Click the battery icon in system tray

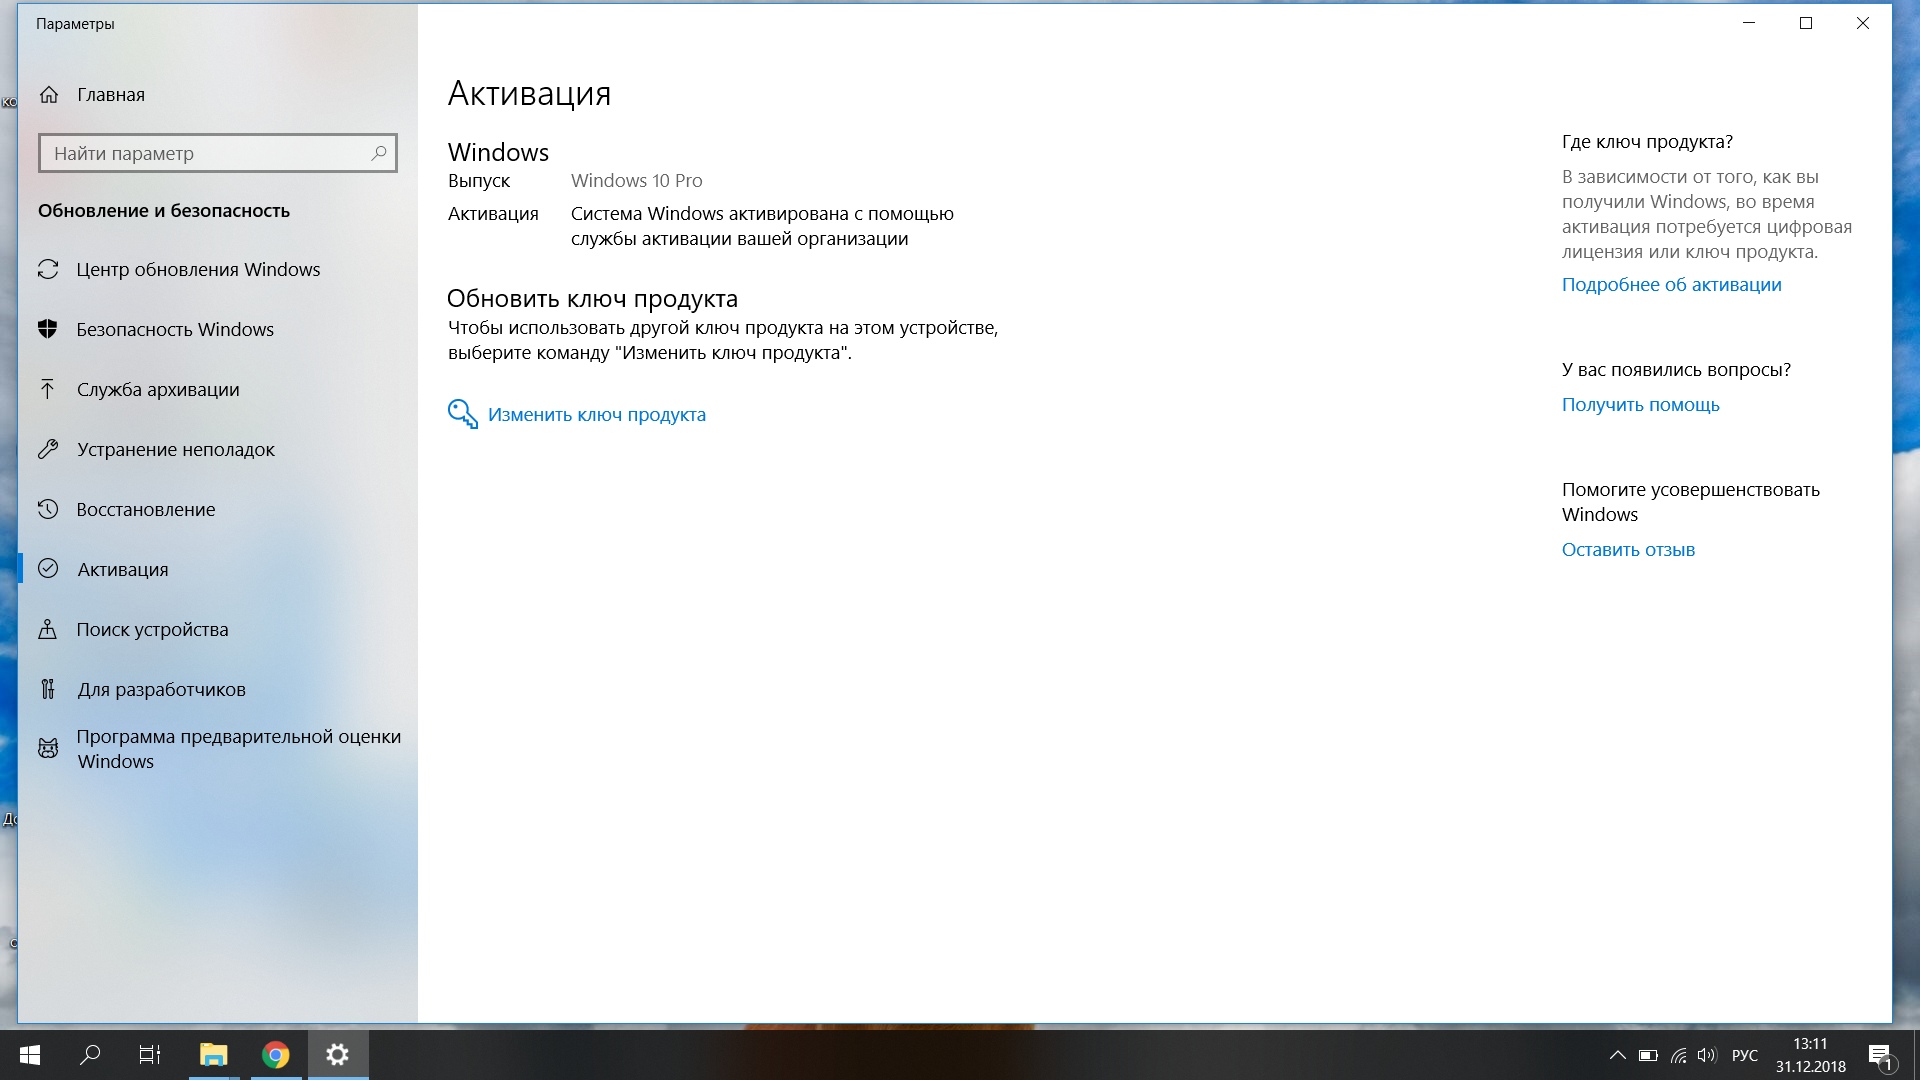tap(1648, 1055)
